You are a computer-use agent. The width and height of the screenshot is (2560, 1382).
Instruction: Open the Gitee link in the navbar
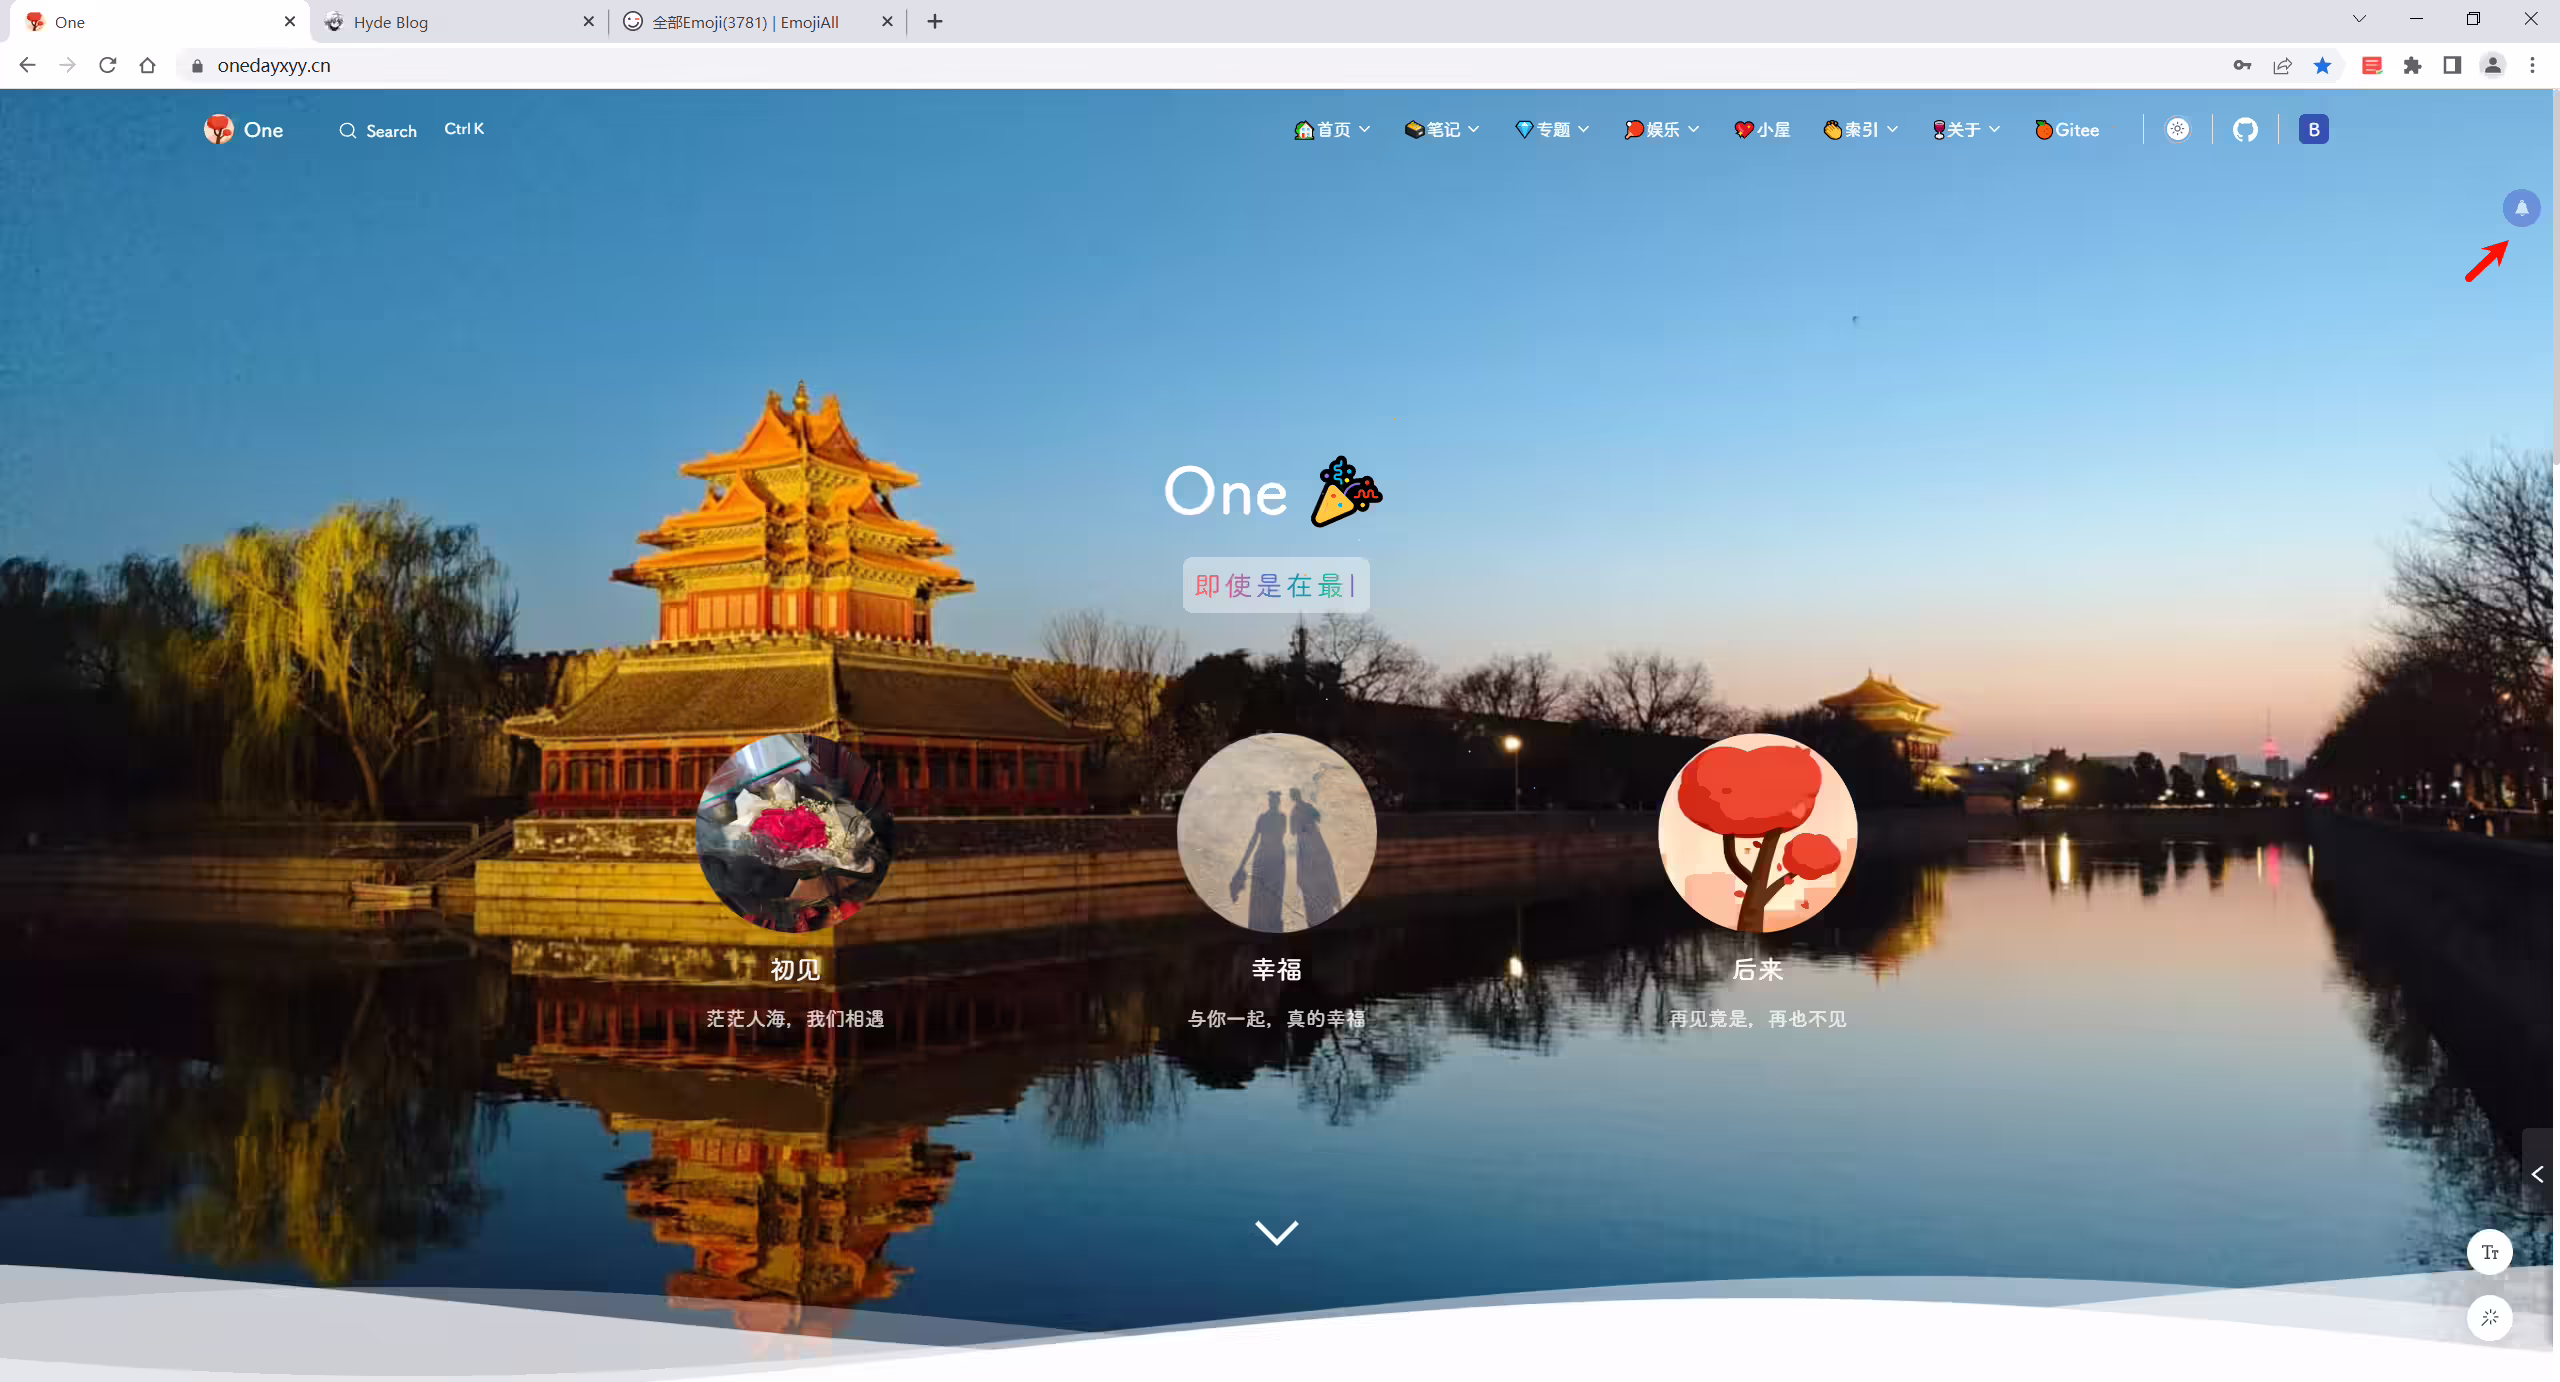(2066, 130)
